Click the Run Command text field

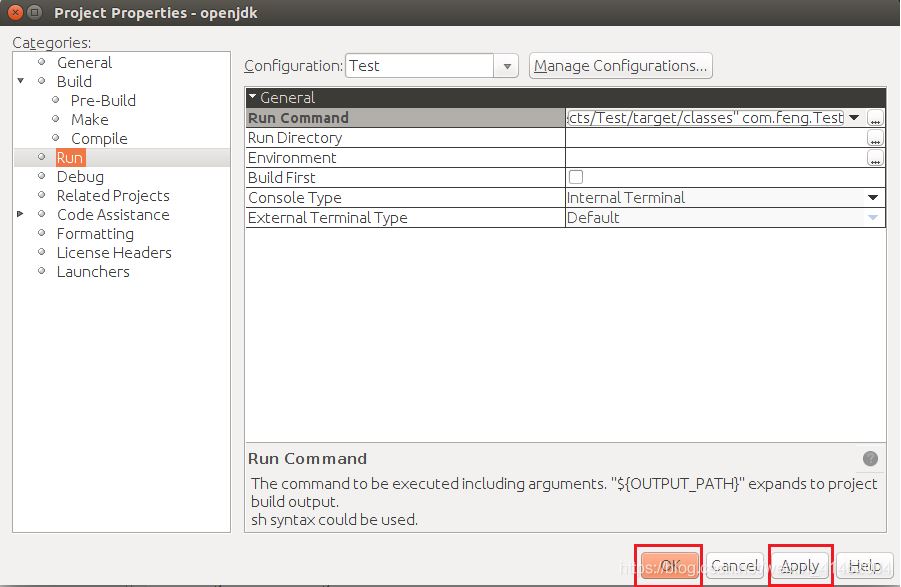tap(705, 118)
